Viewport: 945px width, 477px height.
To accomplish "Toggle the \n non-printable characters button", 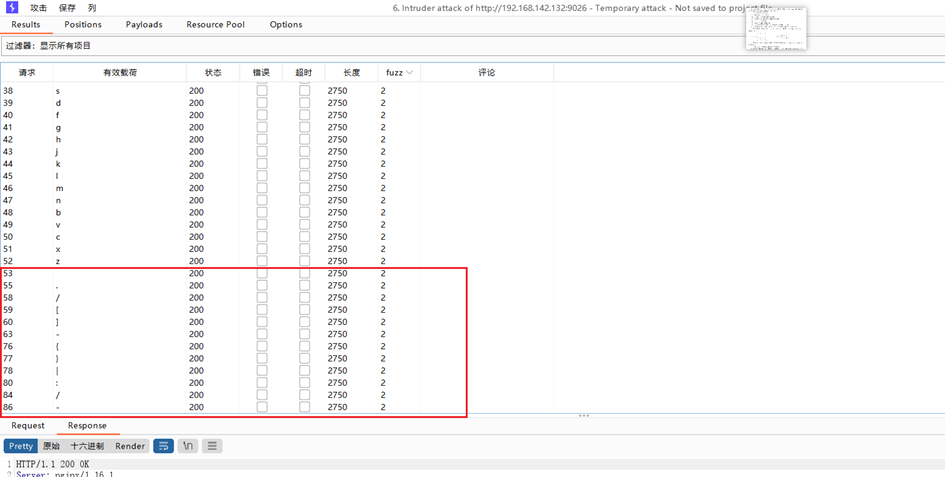I will click(188, 446).
